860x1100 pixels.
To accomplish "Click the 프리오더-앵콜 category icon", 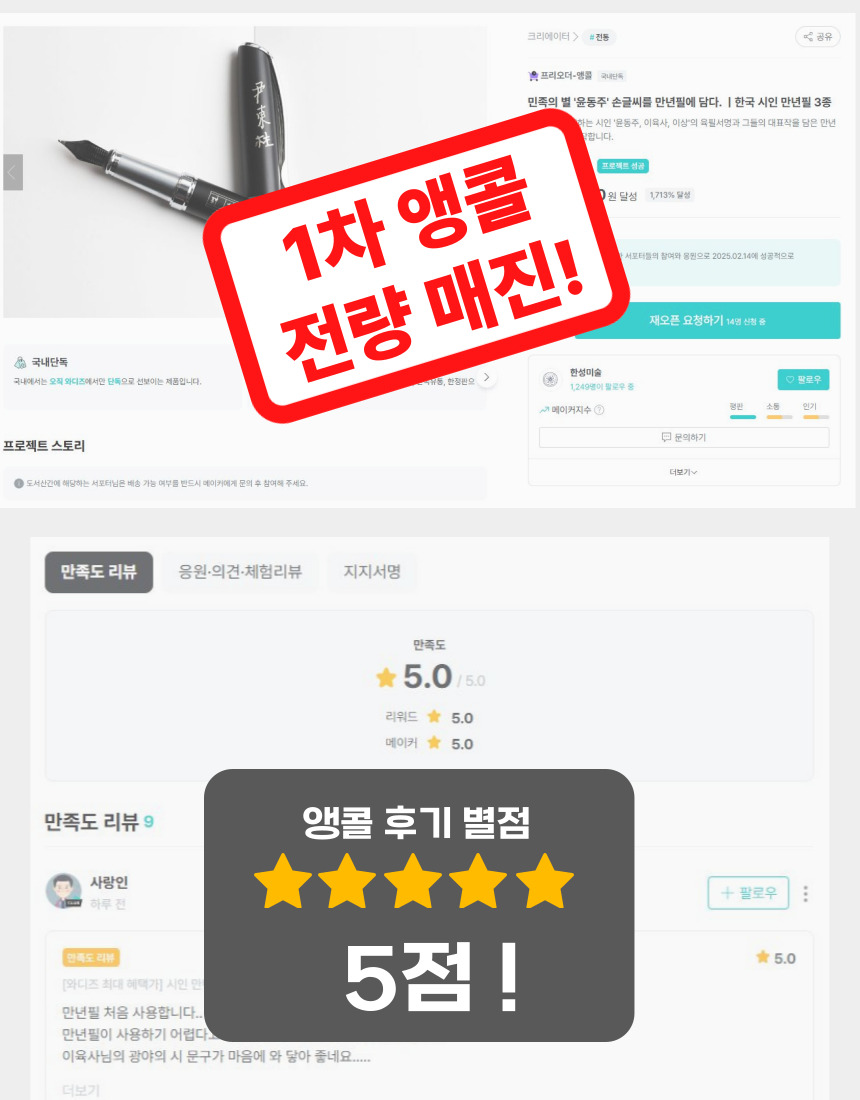I will (533, 75).
